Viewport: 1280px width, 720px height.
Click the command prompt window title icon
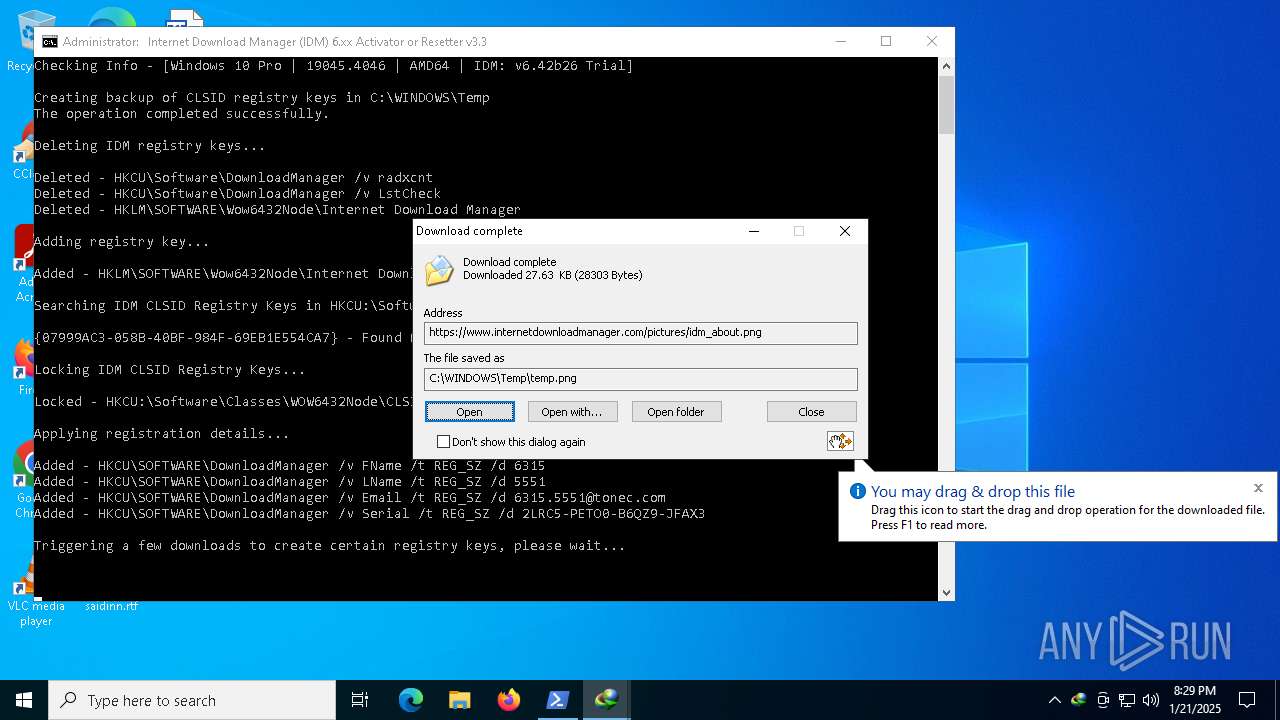tap(49, 42)
